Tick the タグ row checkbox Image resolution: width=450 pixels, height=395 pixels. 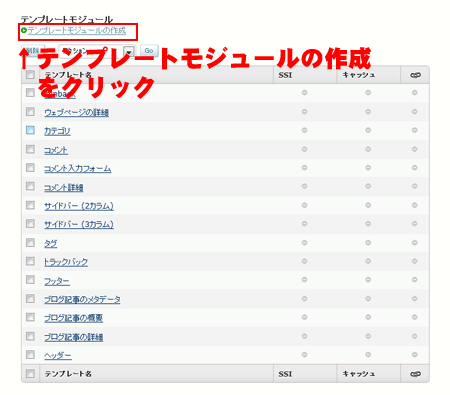click(x=30, y=242)
